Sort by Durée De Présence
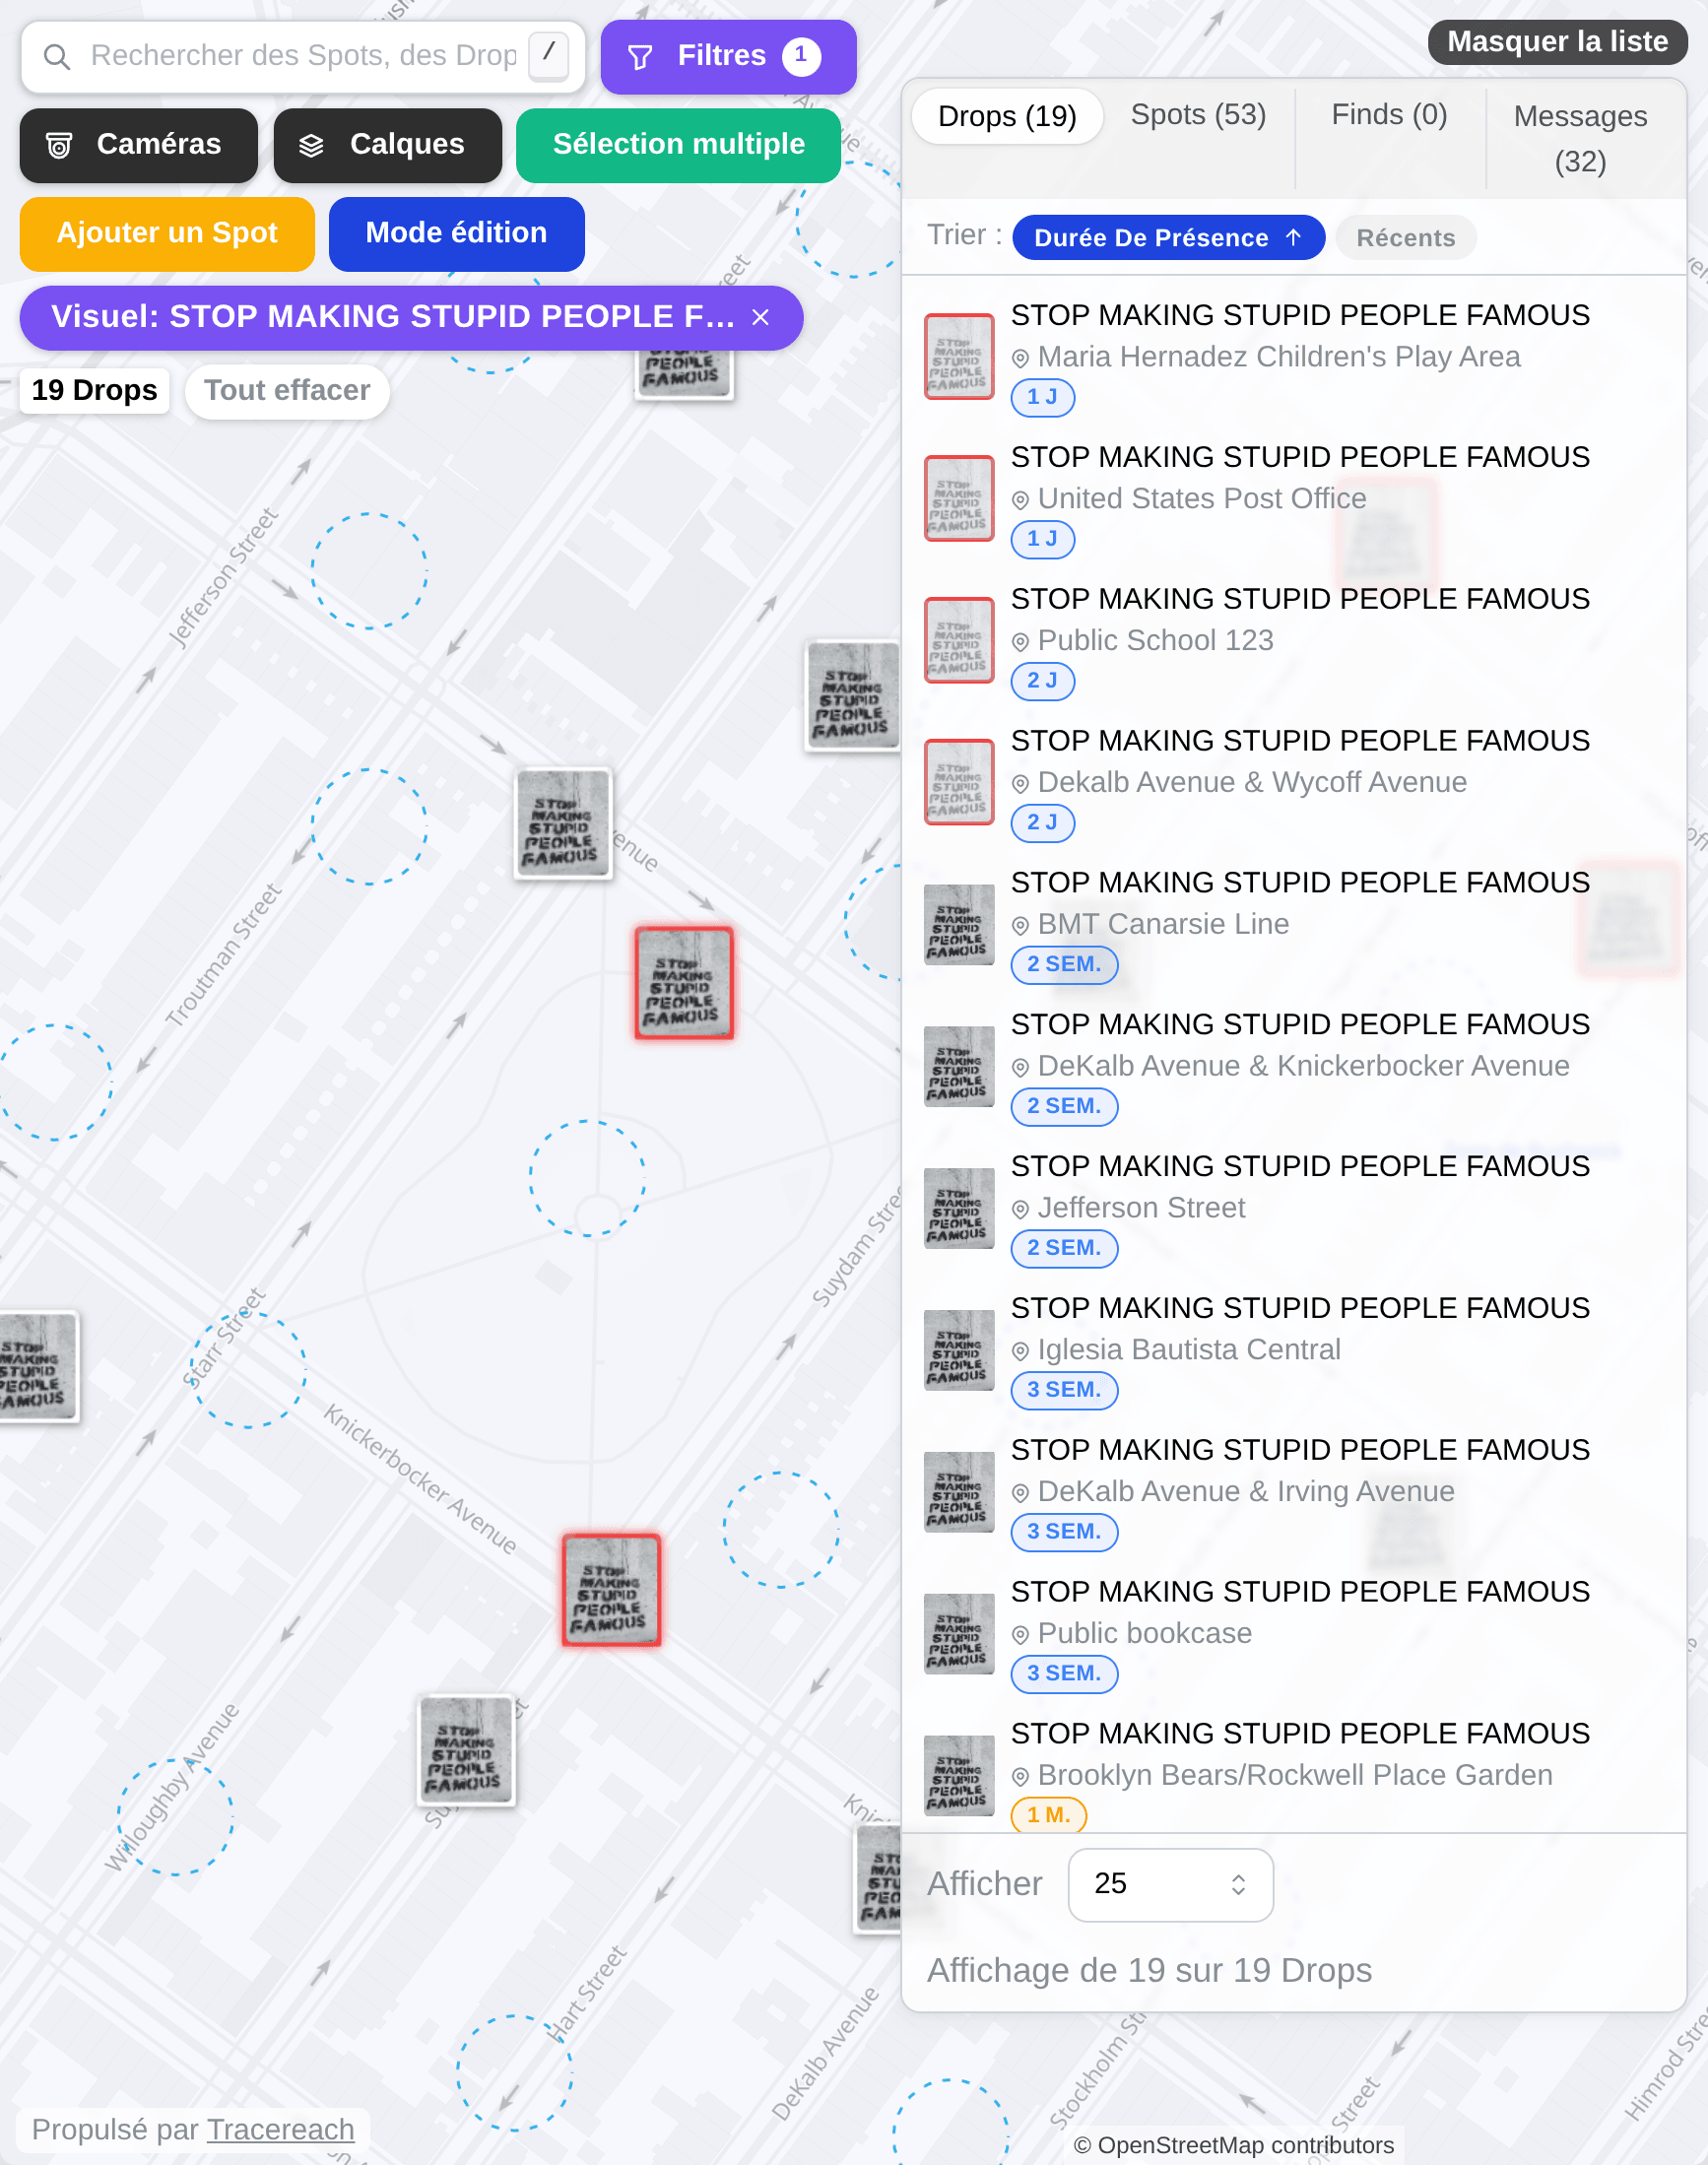 point(1168,238)
